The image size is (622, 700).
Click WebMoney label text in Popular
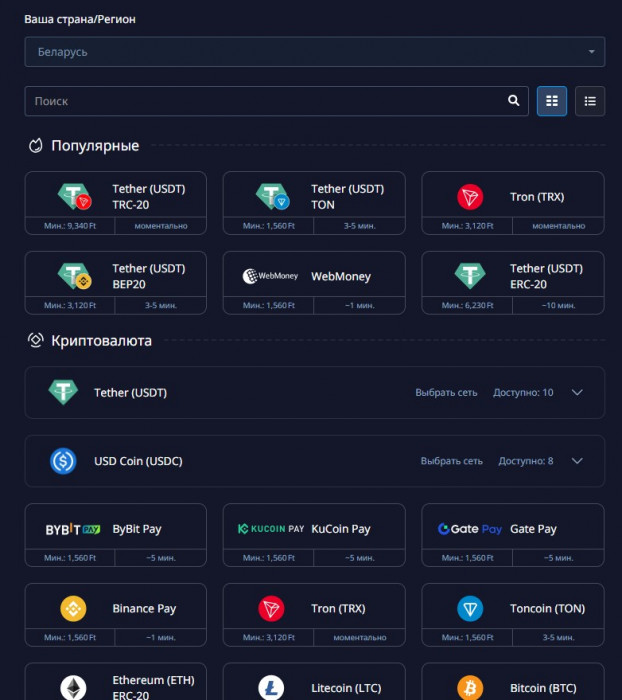pyautogui.click(x=341, y=276)
